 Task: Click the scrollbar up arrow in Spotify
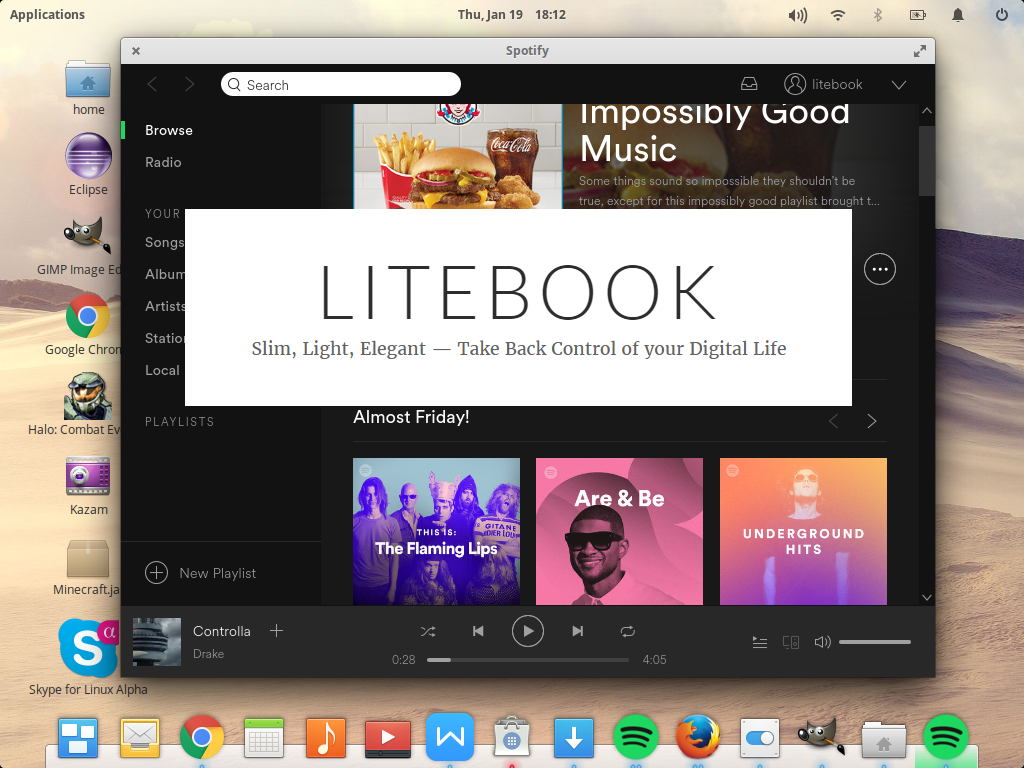[927, 111]
